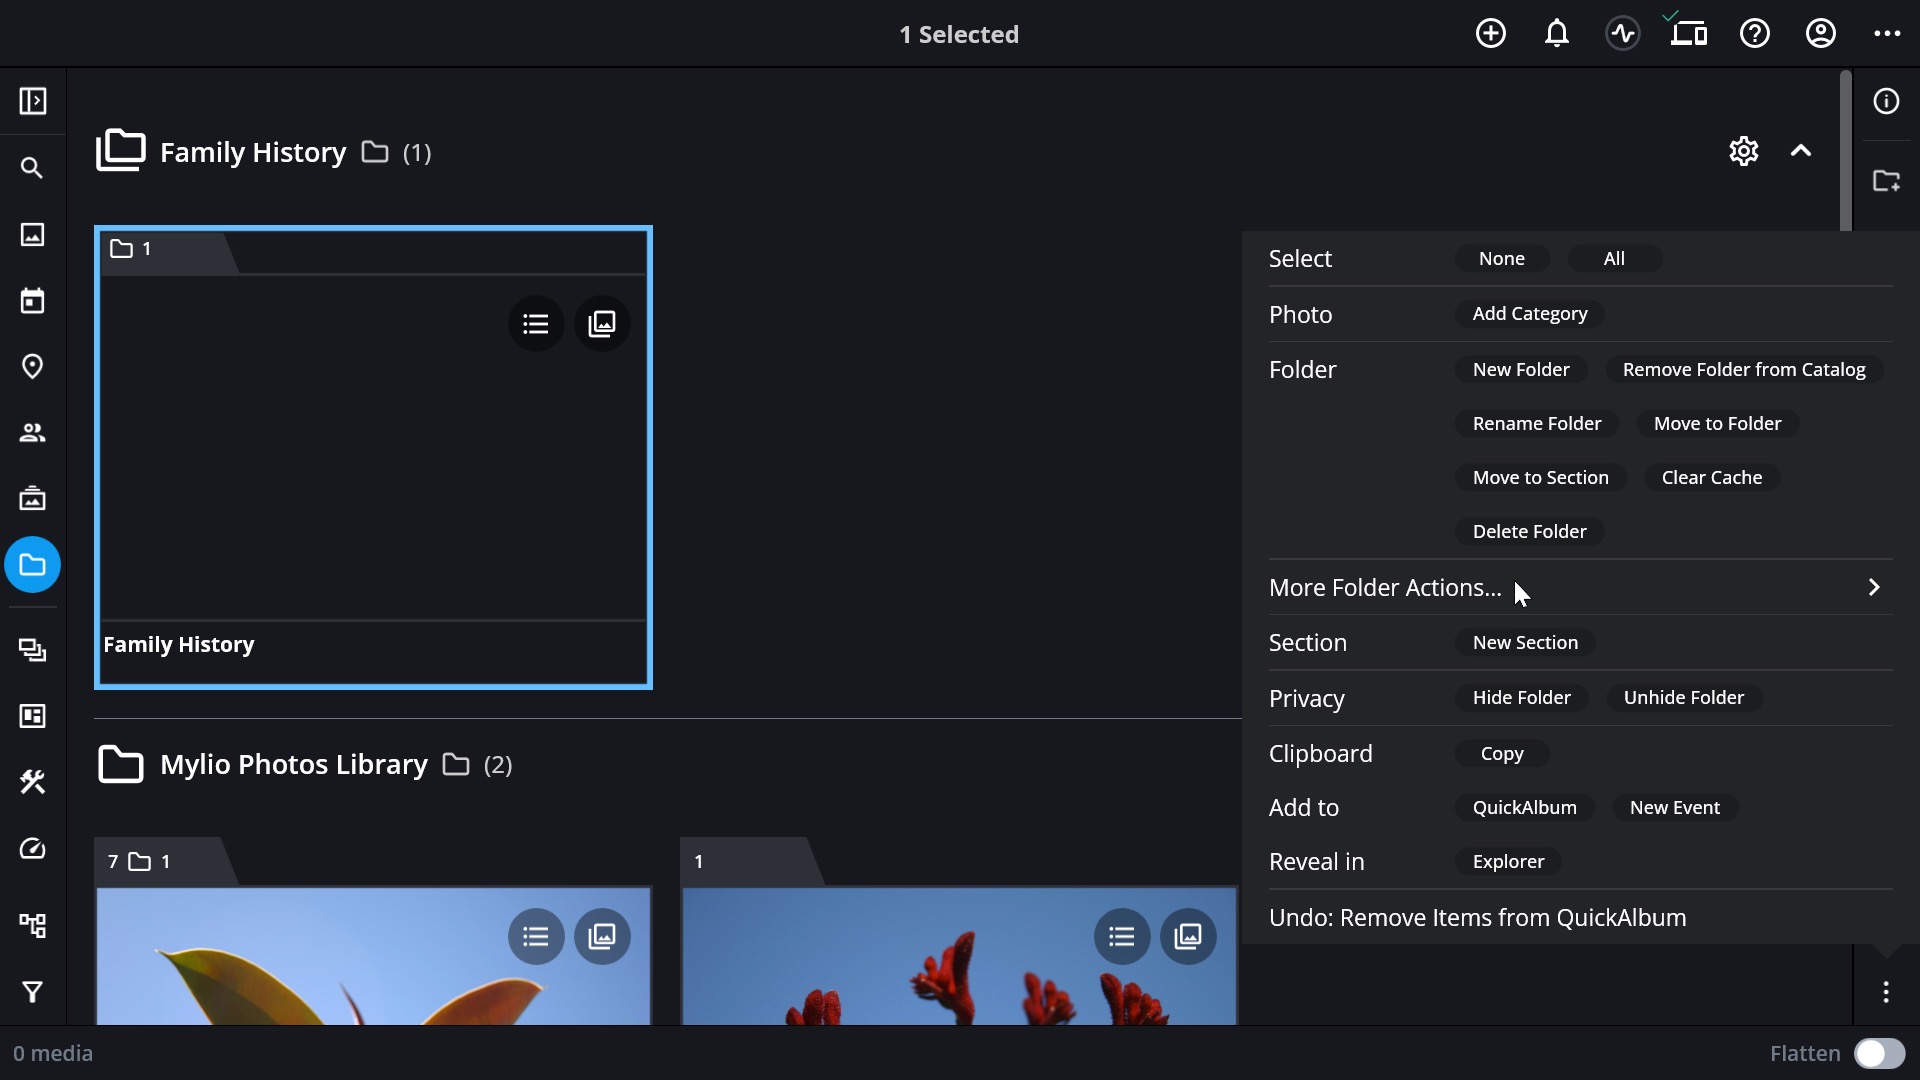Open Family History section settings gear
Screen dimensions: 1920x1080
pos(1744,151)
